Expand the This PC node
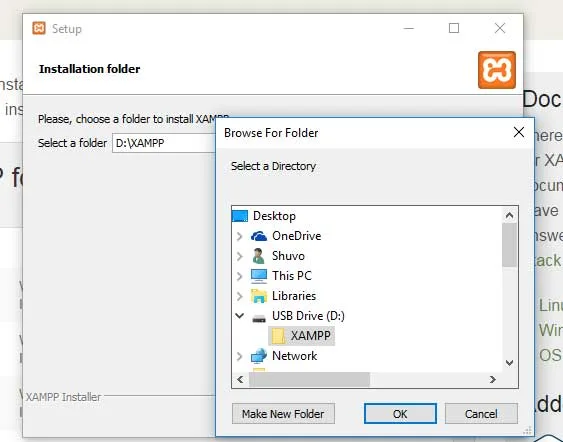Image resolution: width=563 pixels, height=442 pixels. pyautogui.click(x=239, y=276)
